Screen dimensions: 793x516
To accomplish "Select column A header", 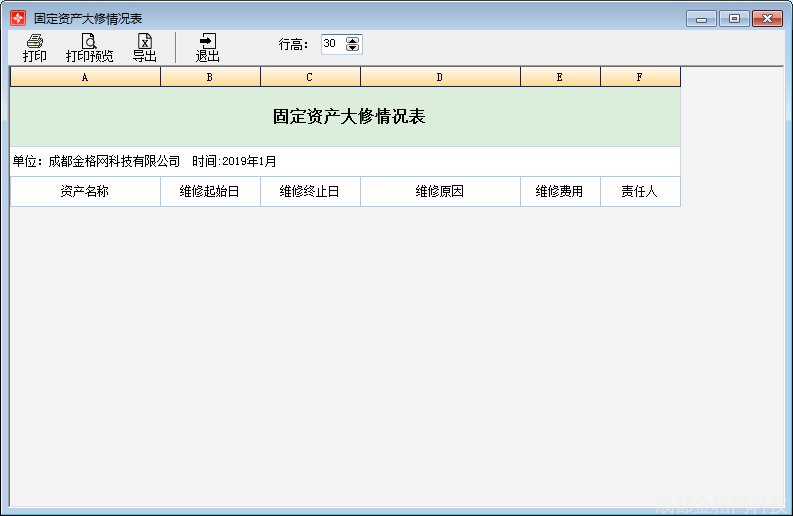I will pos(85,77).
